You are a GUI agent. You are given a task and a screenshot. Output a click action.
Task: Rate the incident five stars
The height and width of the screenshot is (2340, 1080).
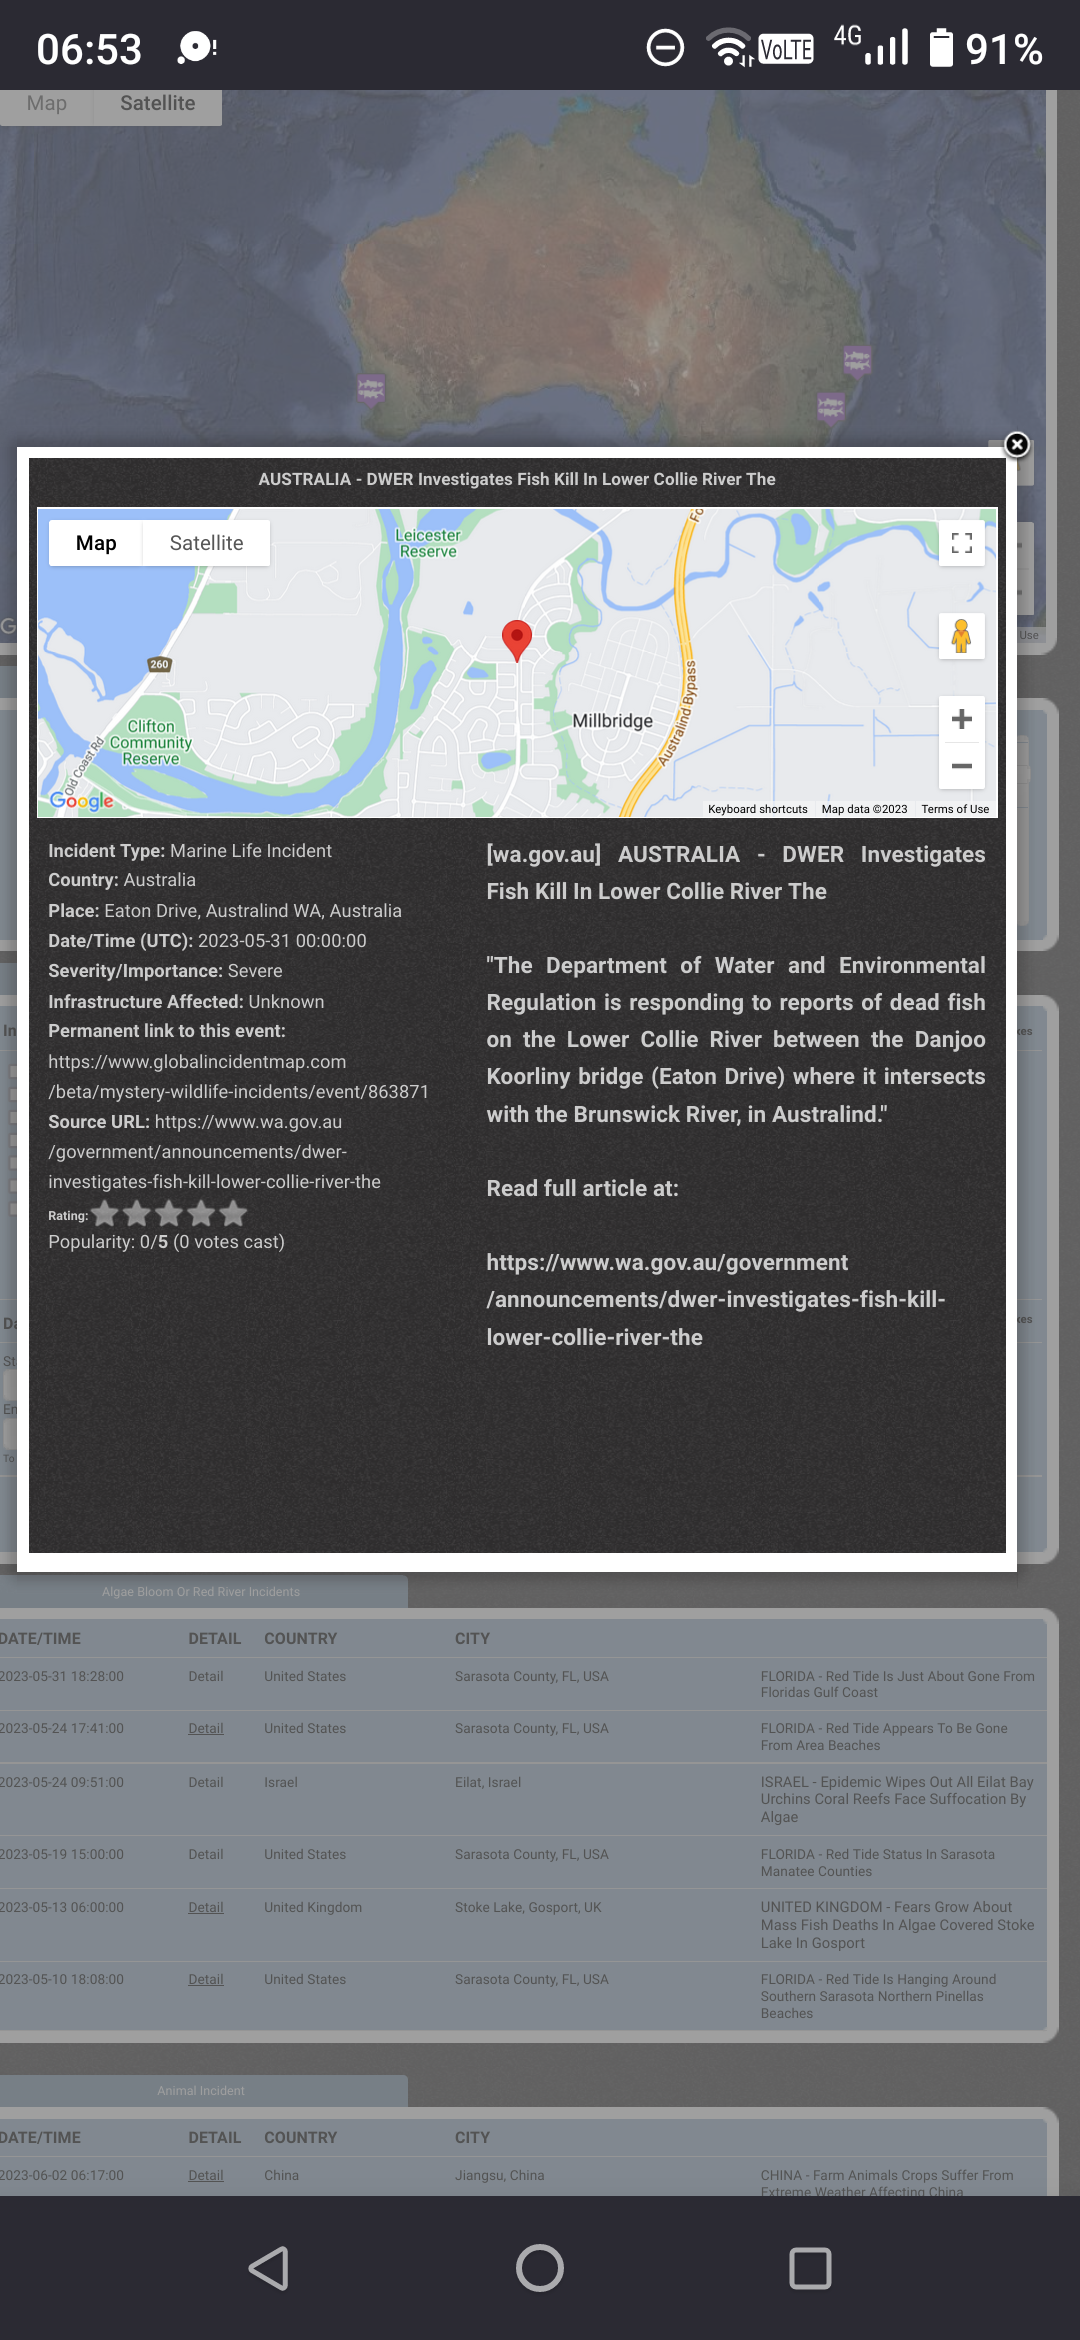233,1214
